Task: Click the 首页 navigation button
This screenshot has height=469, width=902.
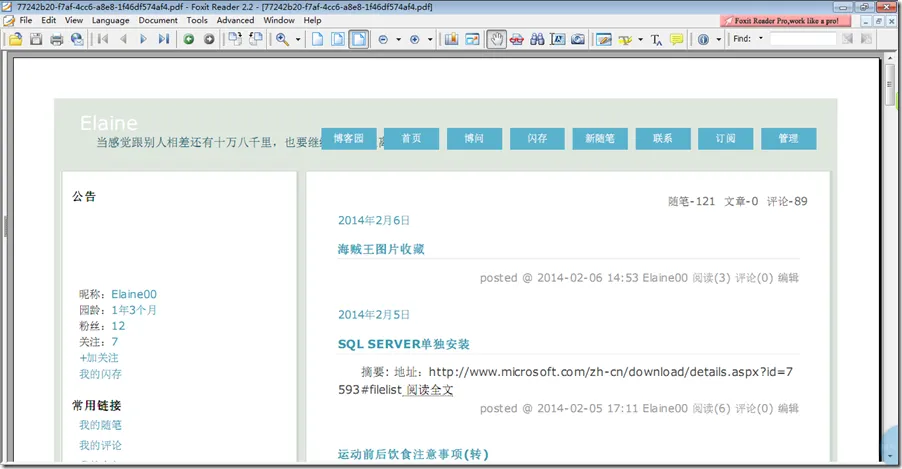Action: pos(411,139)
